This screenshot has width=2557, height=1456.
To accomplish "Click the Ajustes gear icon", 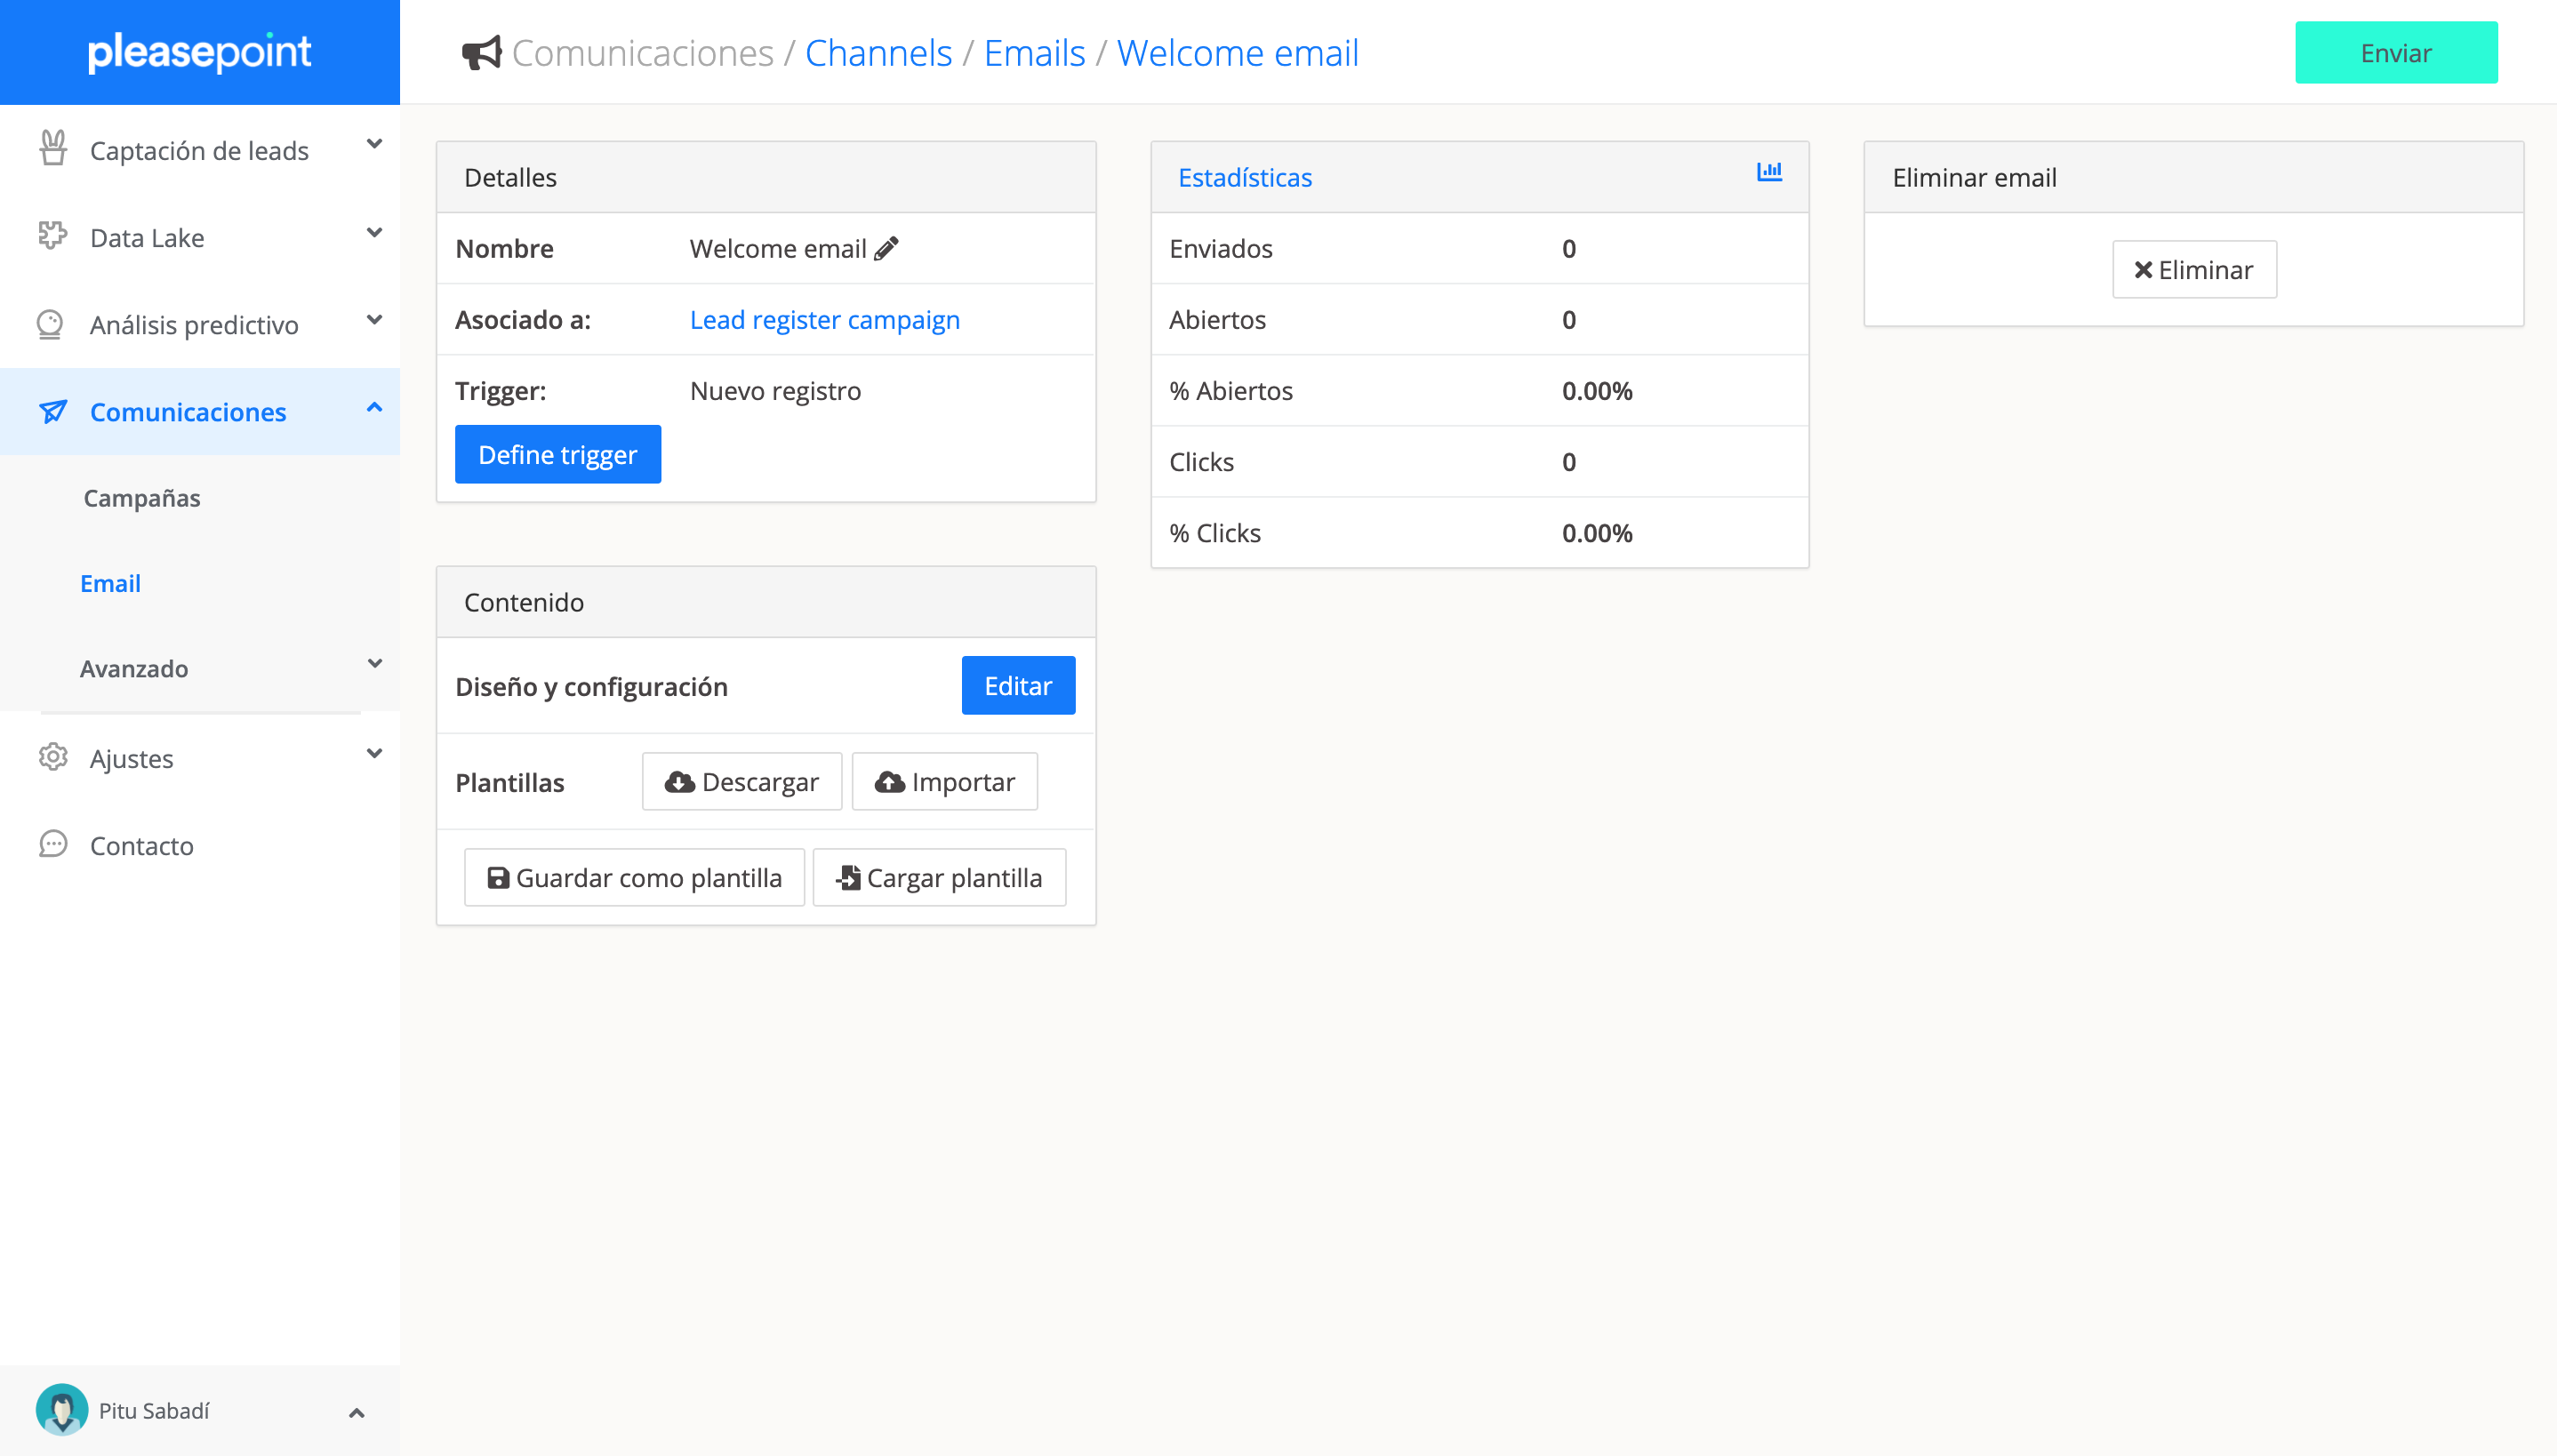I will (x=52, y=757).
